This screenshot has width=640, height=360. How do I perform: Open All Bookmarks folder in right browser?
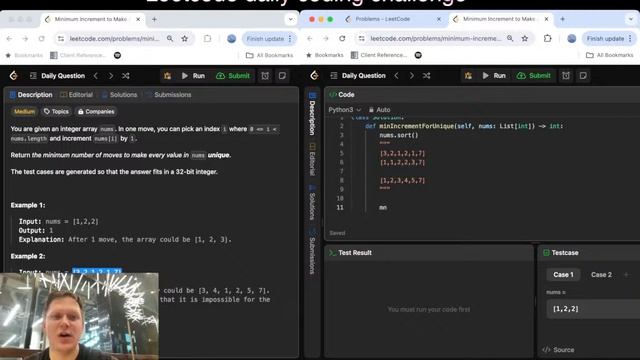(610, 55)
